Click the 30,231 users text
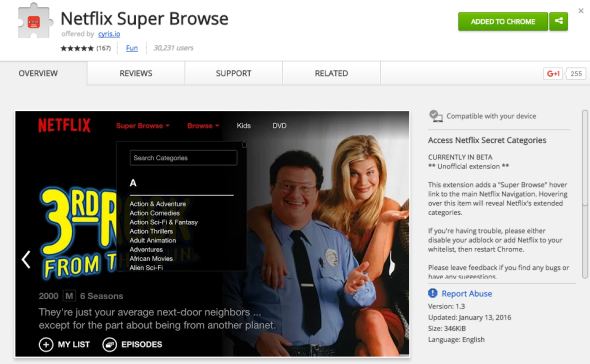This screenshot has height=364, width=590. 173,48
